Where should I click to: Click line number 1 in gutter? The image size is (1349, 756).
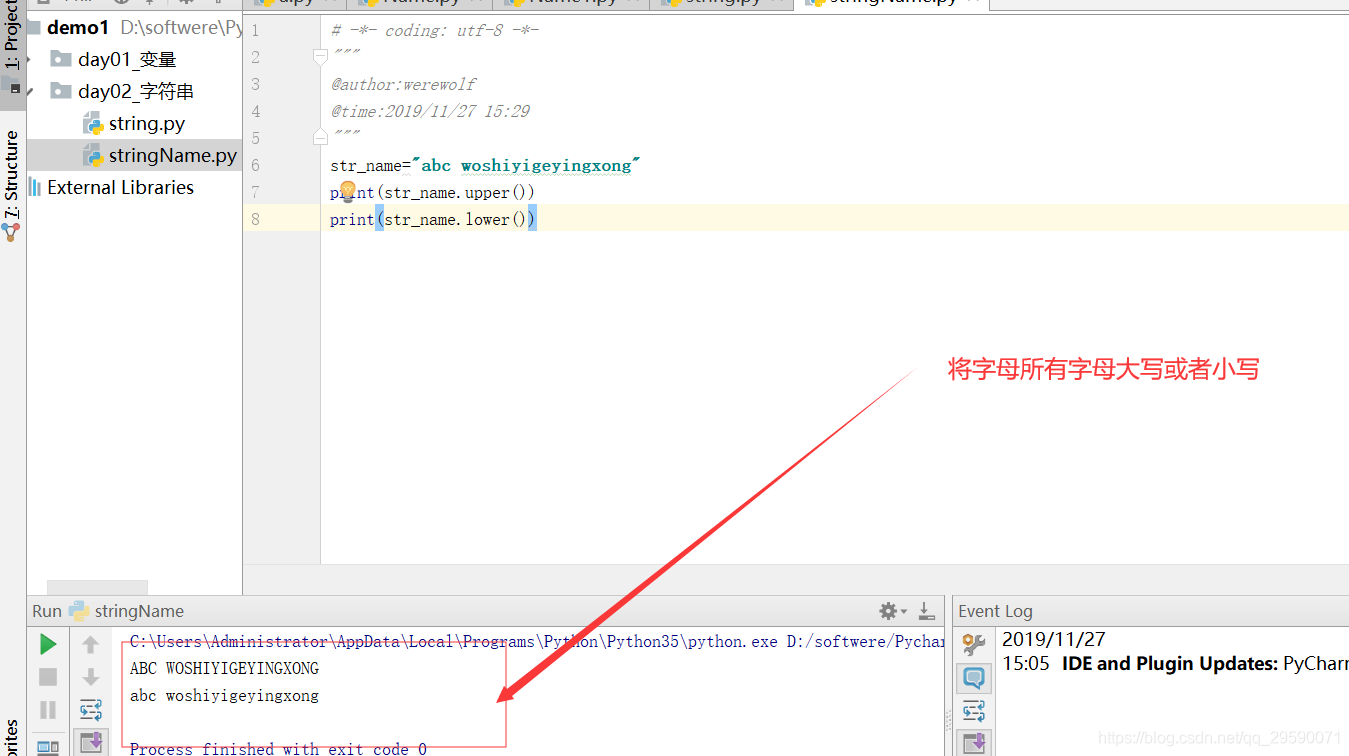pyautogui.click(x=256, y=30)
